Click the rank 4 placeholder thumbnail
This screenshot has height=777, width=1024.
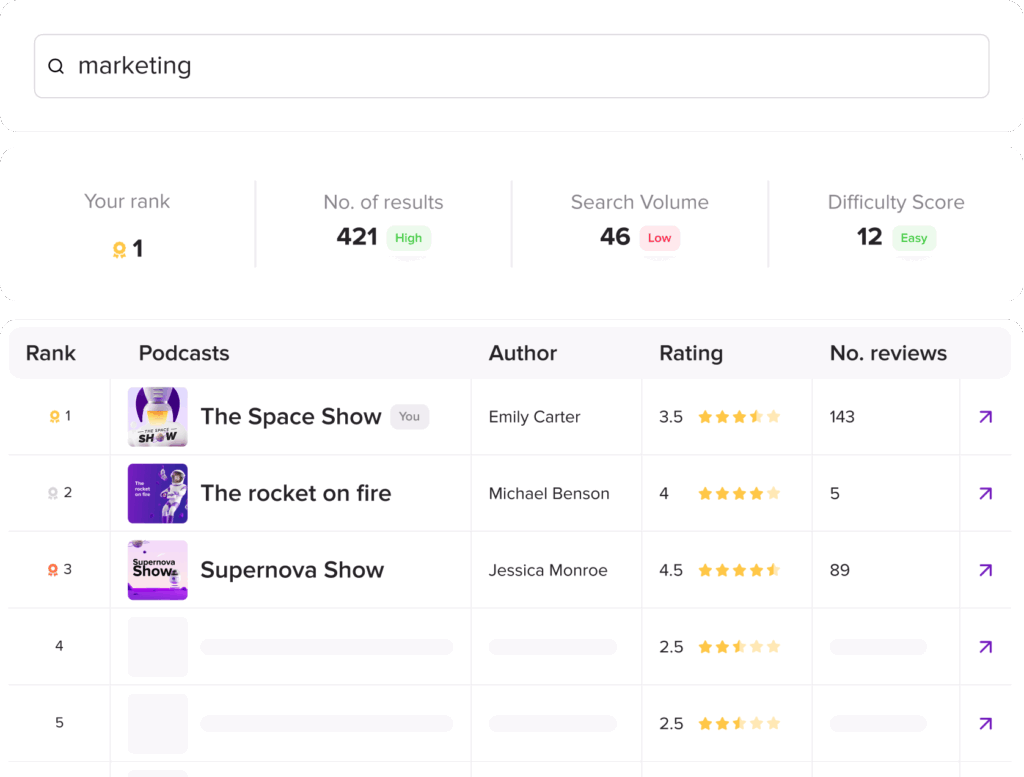point(157,647)
